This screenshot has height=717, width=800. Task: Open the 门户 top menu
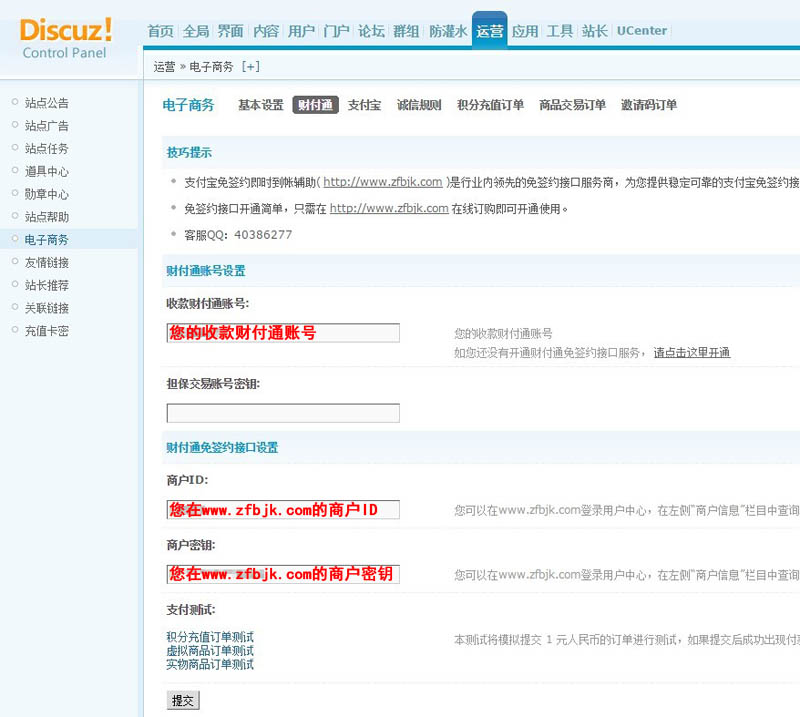(336, 31)
